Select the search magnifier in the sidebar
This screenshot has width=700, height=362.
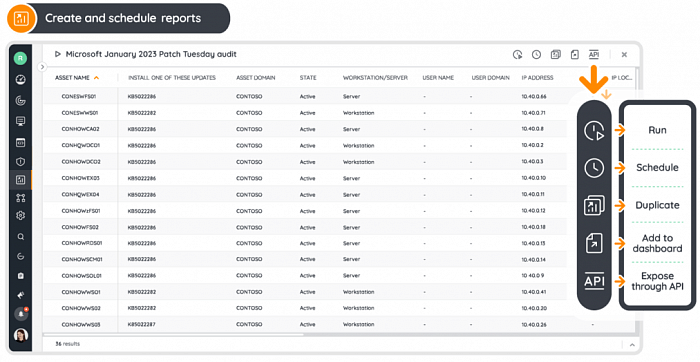[x=21, y=237]
